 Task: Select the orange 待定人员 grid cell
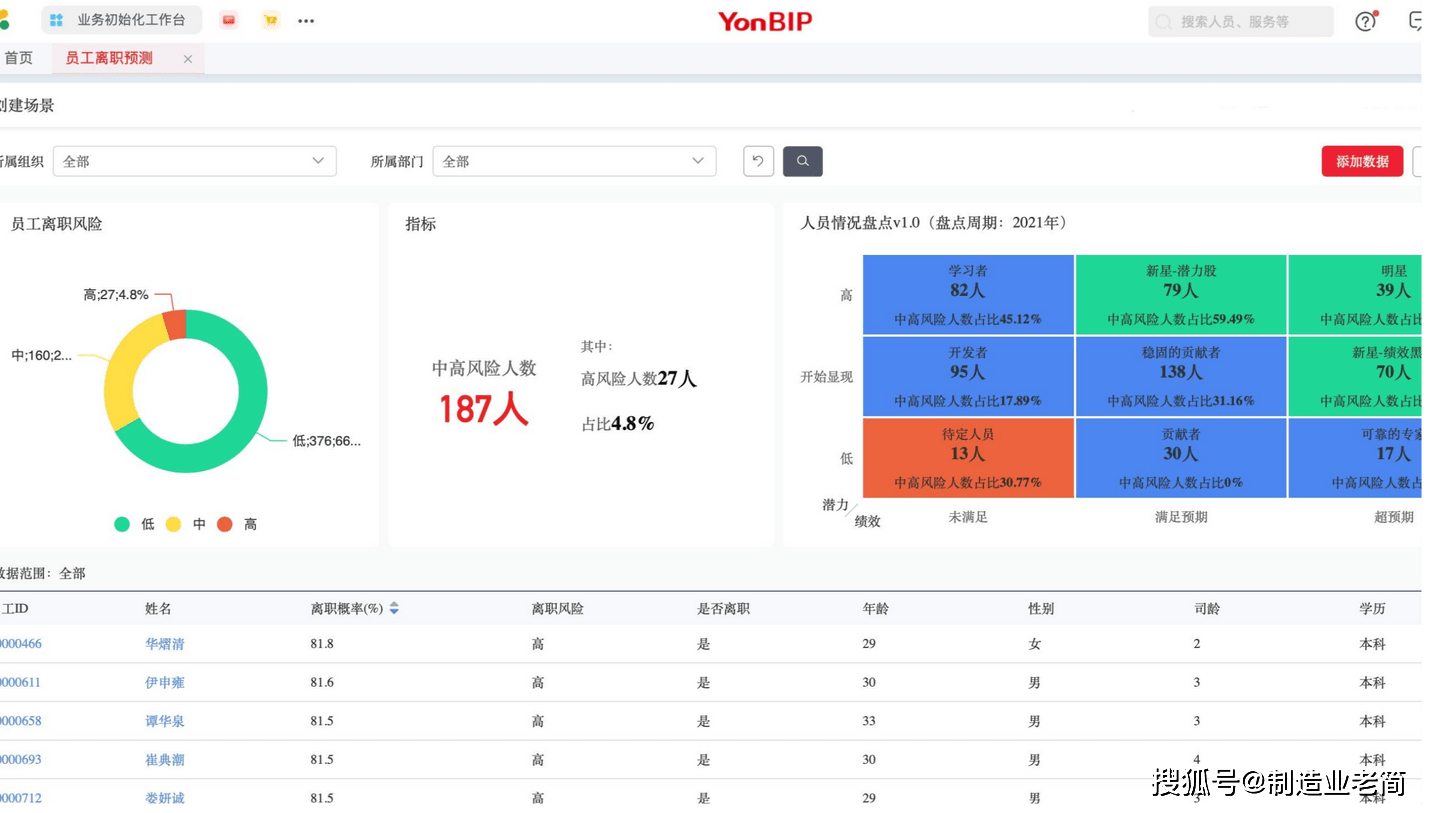point(967,457)
